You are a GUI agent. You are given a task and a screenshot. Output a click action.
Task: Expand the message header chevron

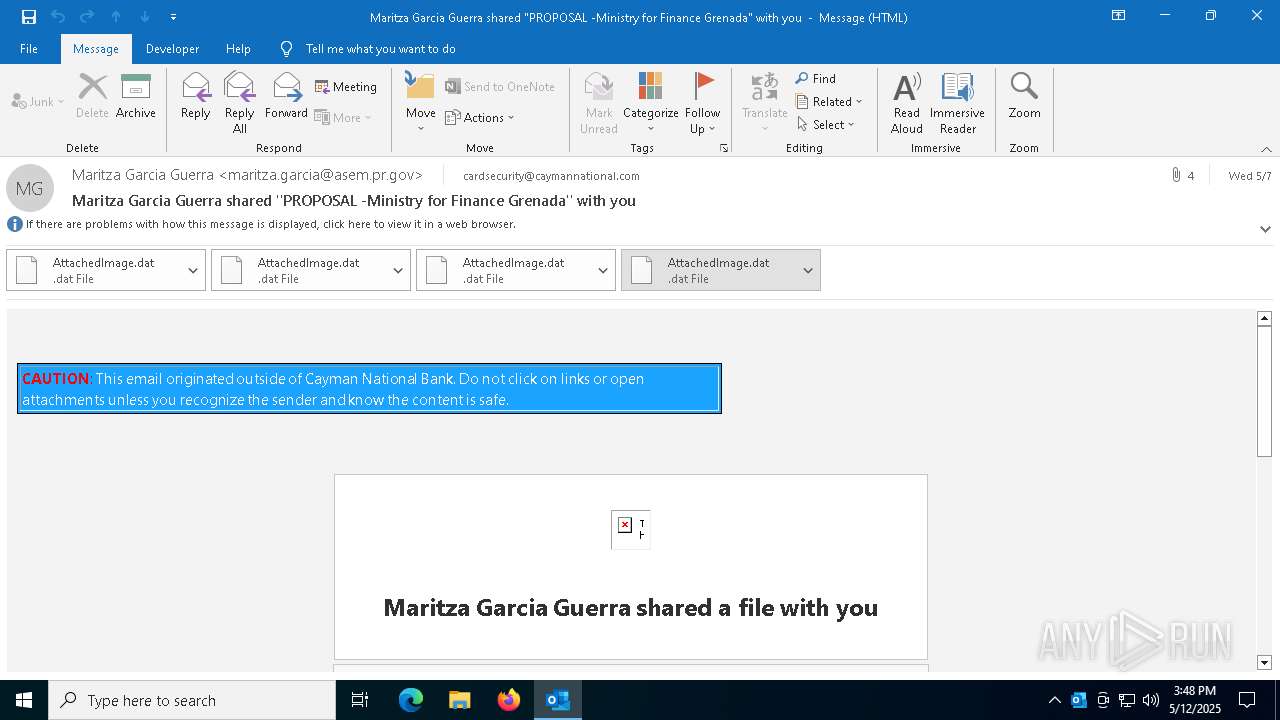tap(1265, 229)
